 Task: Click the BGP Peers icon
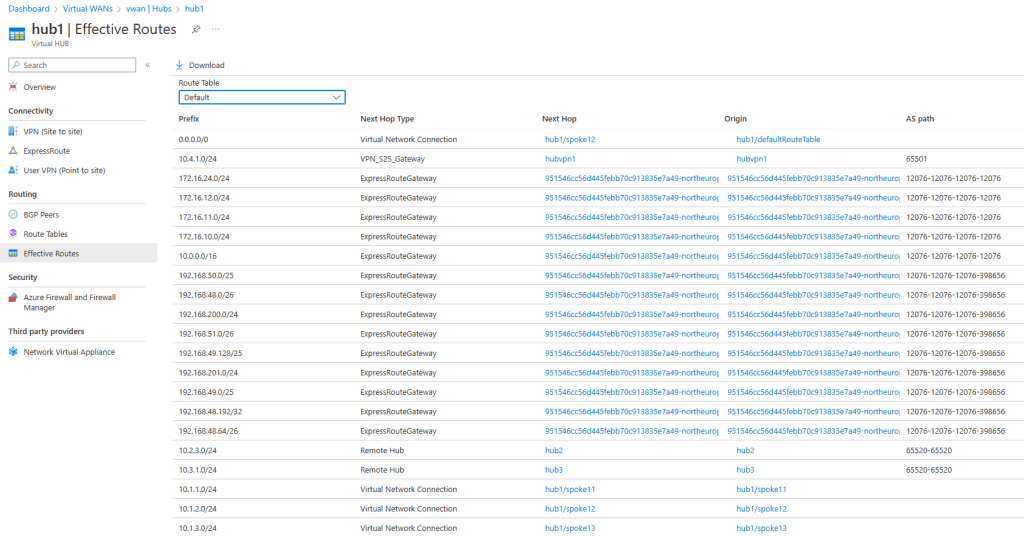click(13, 214)
